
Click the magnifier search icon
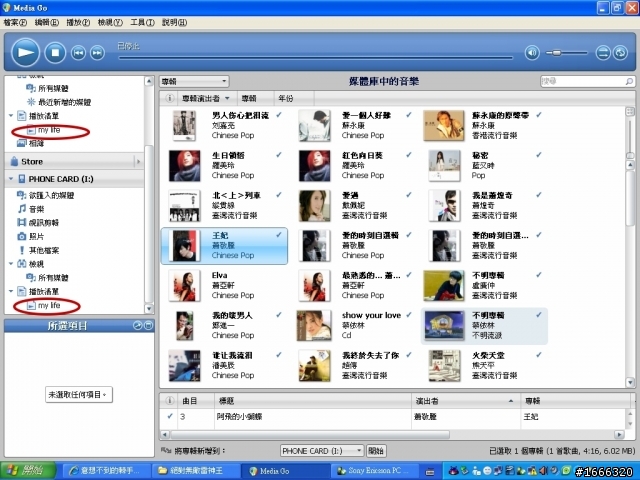(x=629, y=82)
